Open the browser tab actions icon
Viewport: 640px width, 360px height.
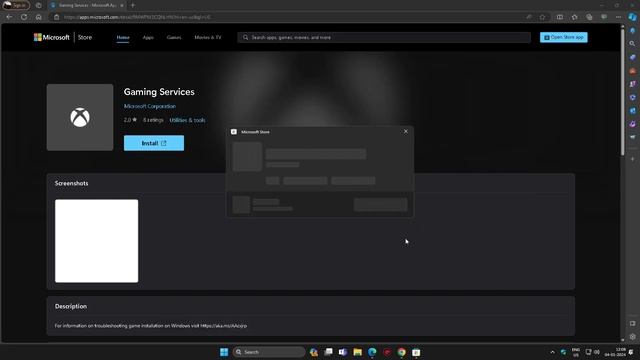38,5
